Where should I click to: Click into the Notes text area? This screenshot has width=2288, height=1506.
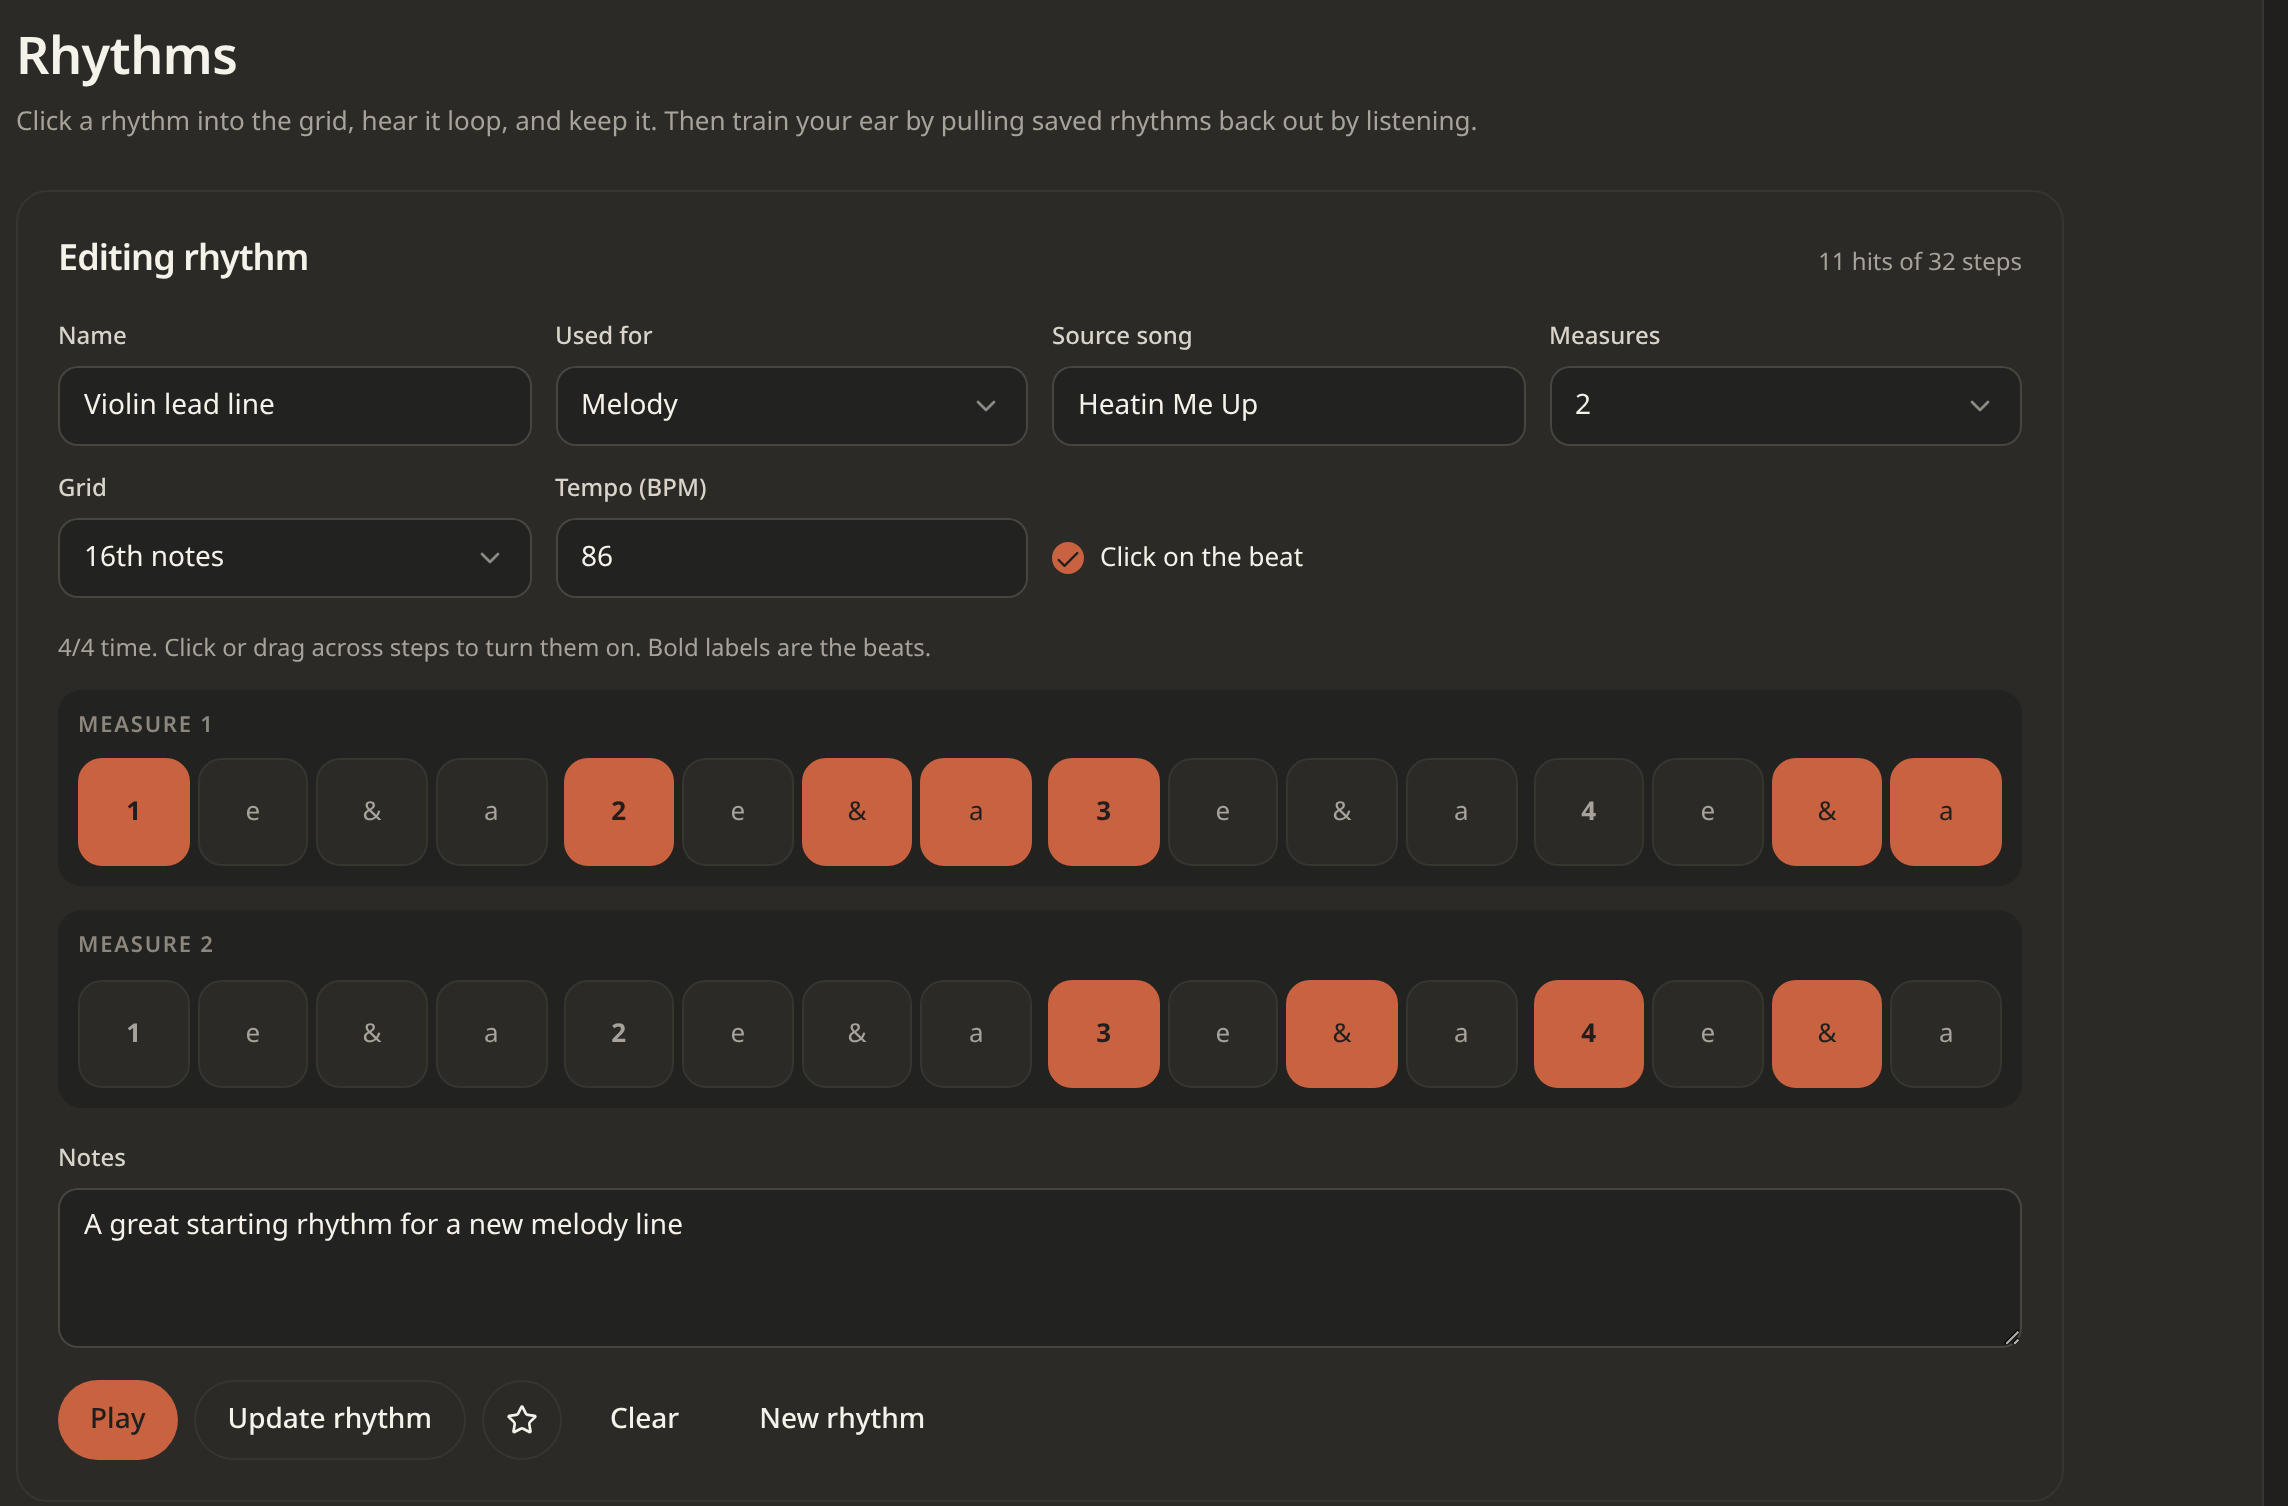[x=1040, y=1268]
